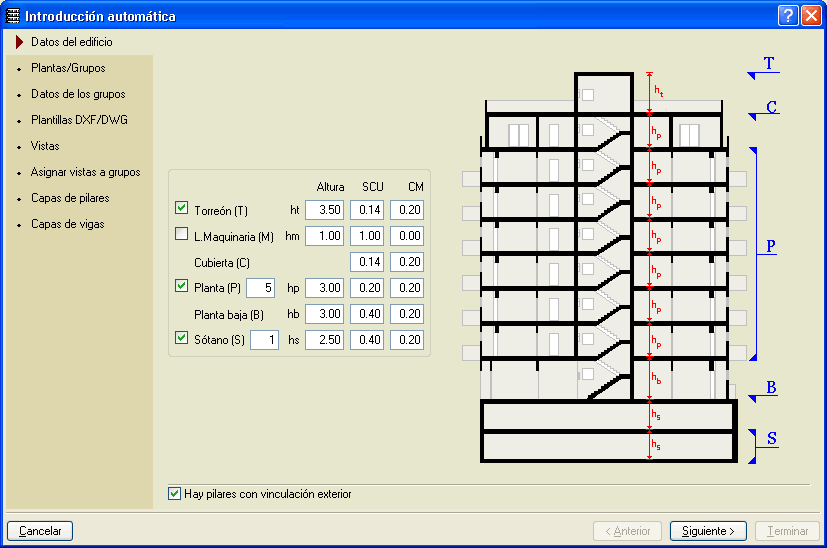Open the Plantas/Grupos step
827x548 pixels.
[x=68, y=68]
